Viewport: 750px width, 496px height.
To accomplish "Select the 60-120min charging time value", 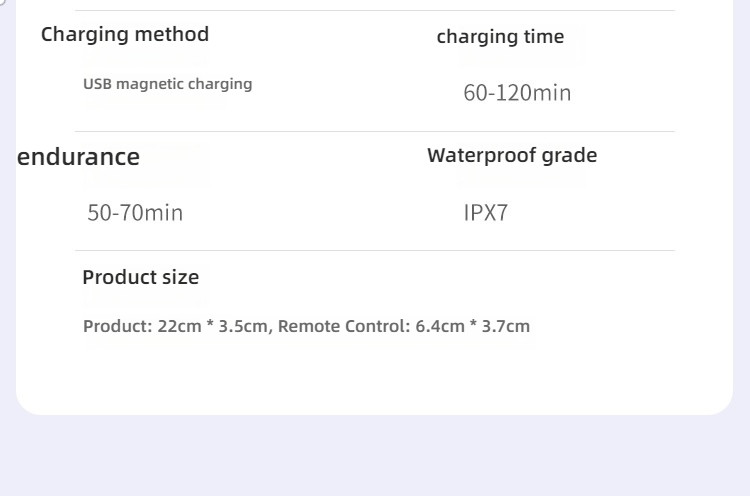I will click(x=517, y=93).
